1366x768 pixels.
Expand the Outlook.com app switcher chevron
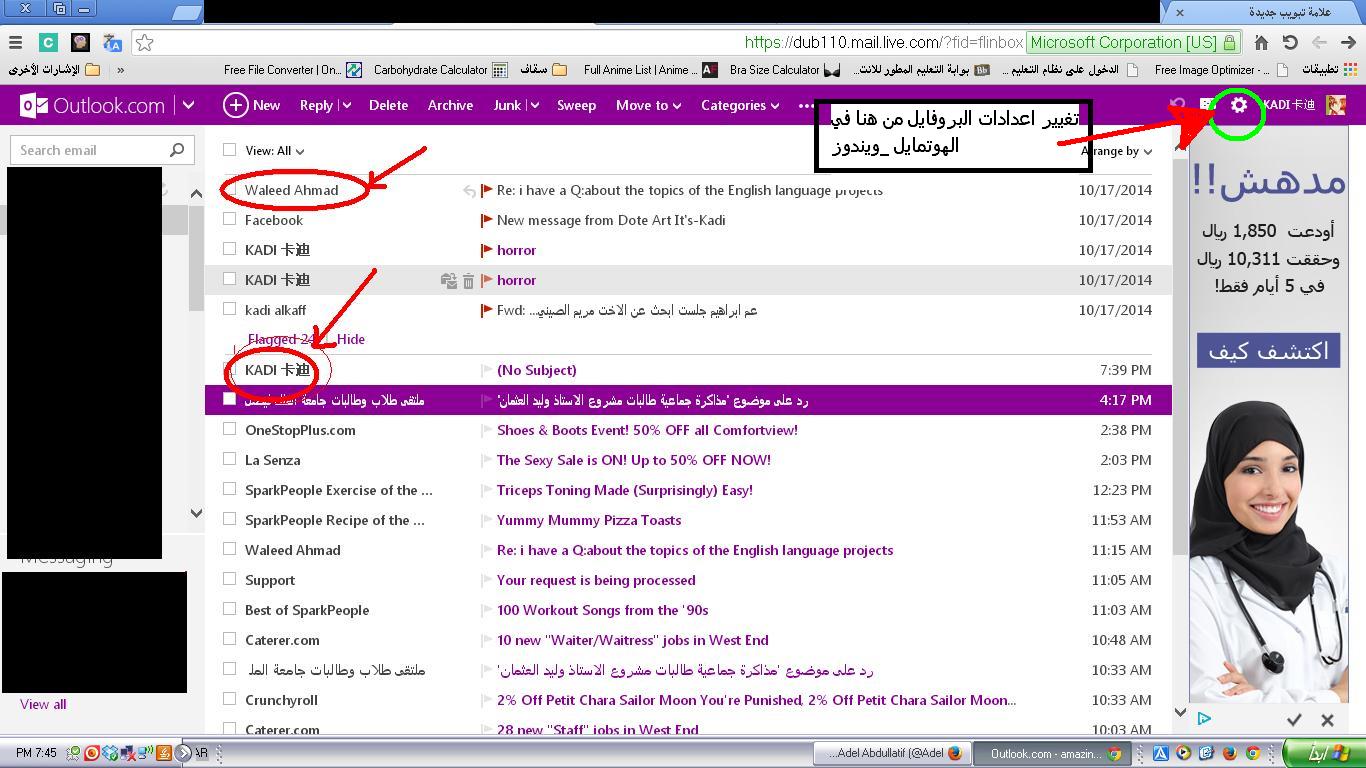pos(188,105)
